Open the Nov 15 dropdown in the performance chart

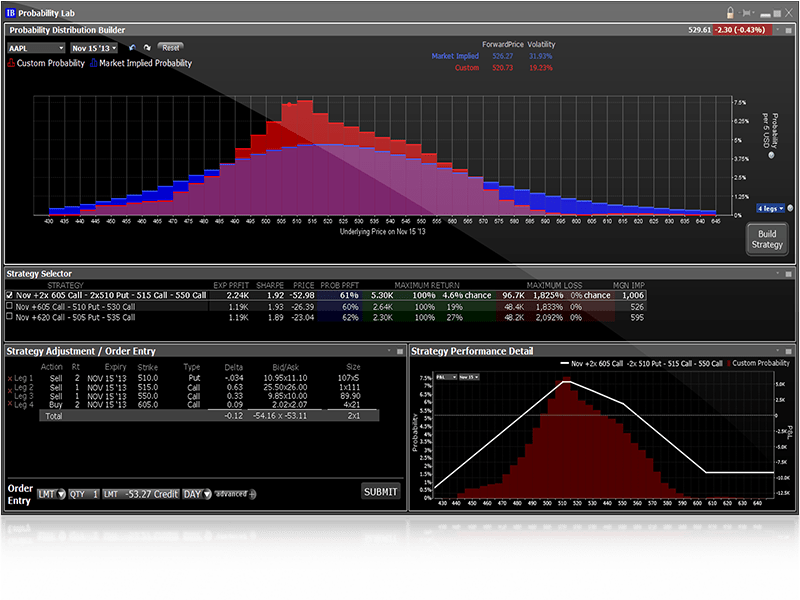click(469, 377)
